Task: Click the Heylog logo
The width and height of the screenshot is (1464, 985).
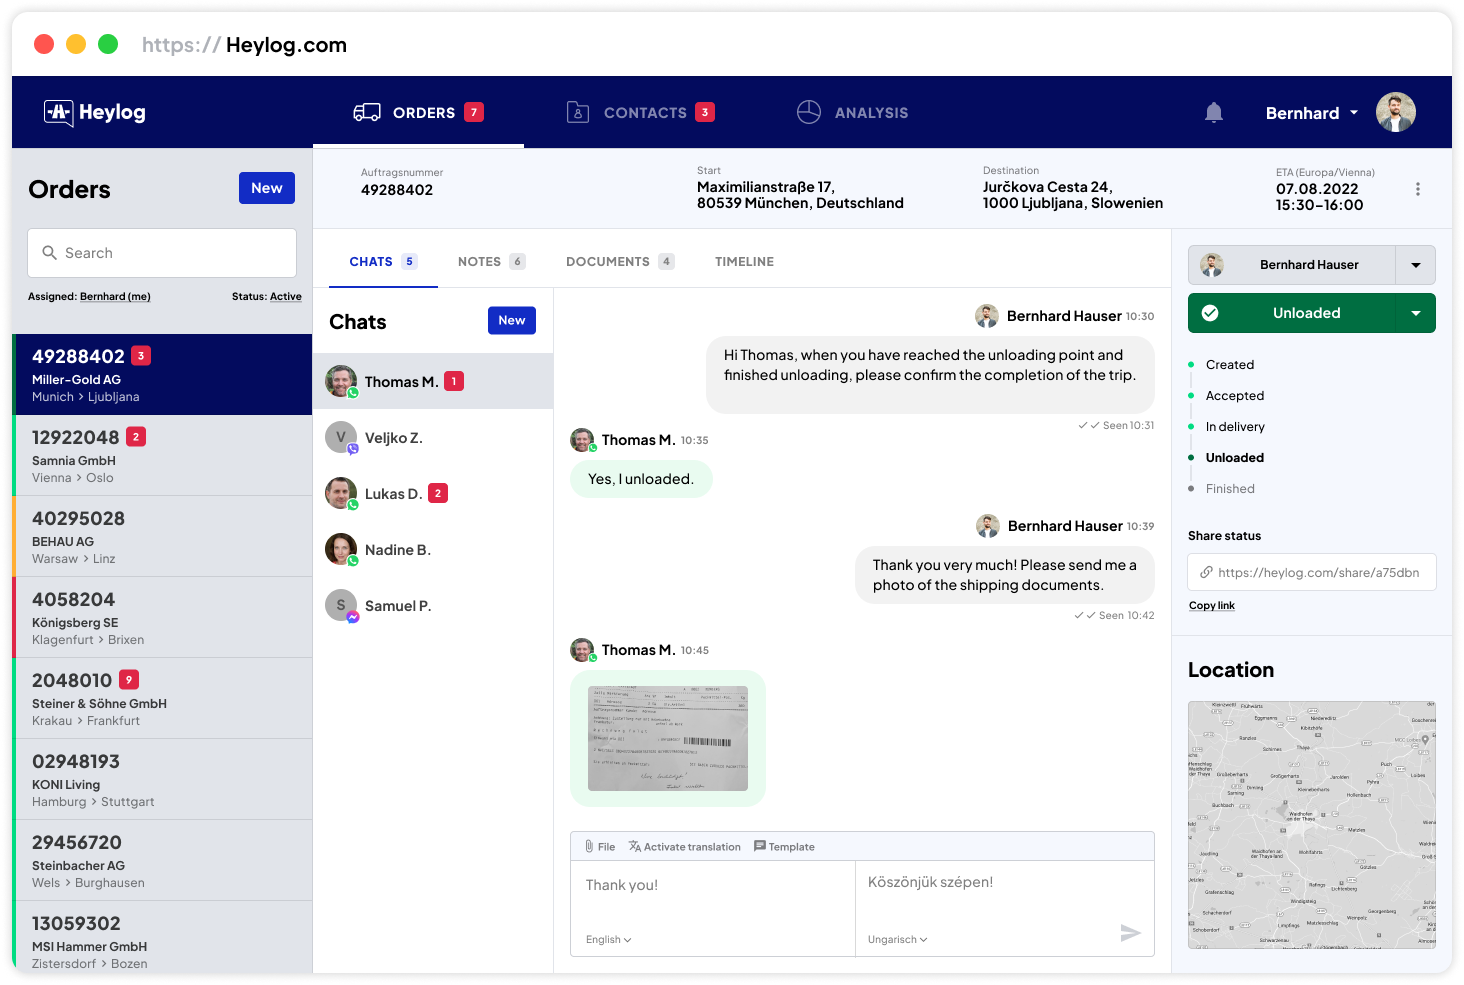Action: tap(95, 113)
